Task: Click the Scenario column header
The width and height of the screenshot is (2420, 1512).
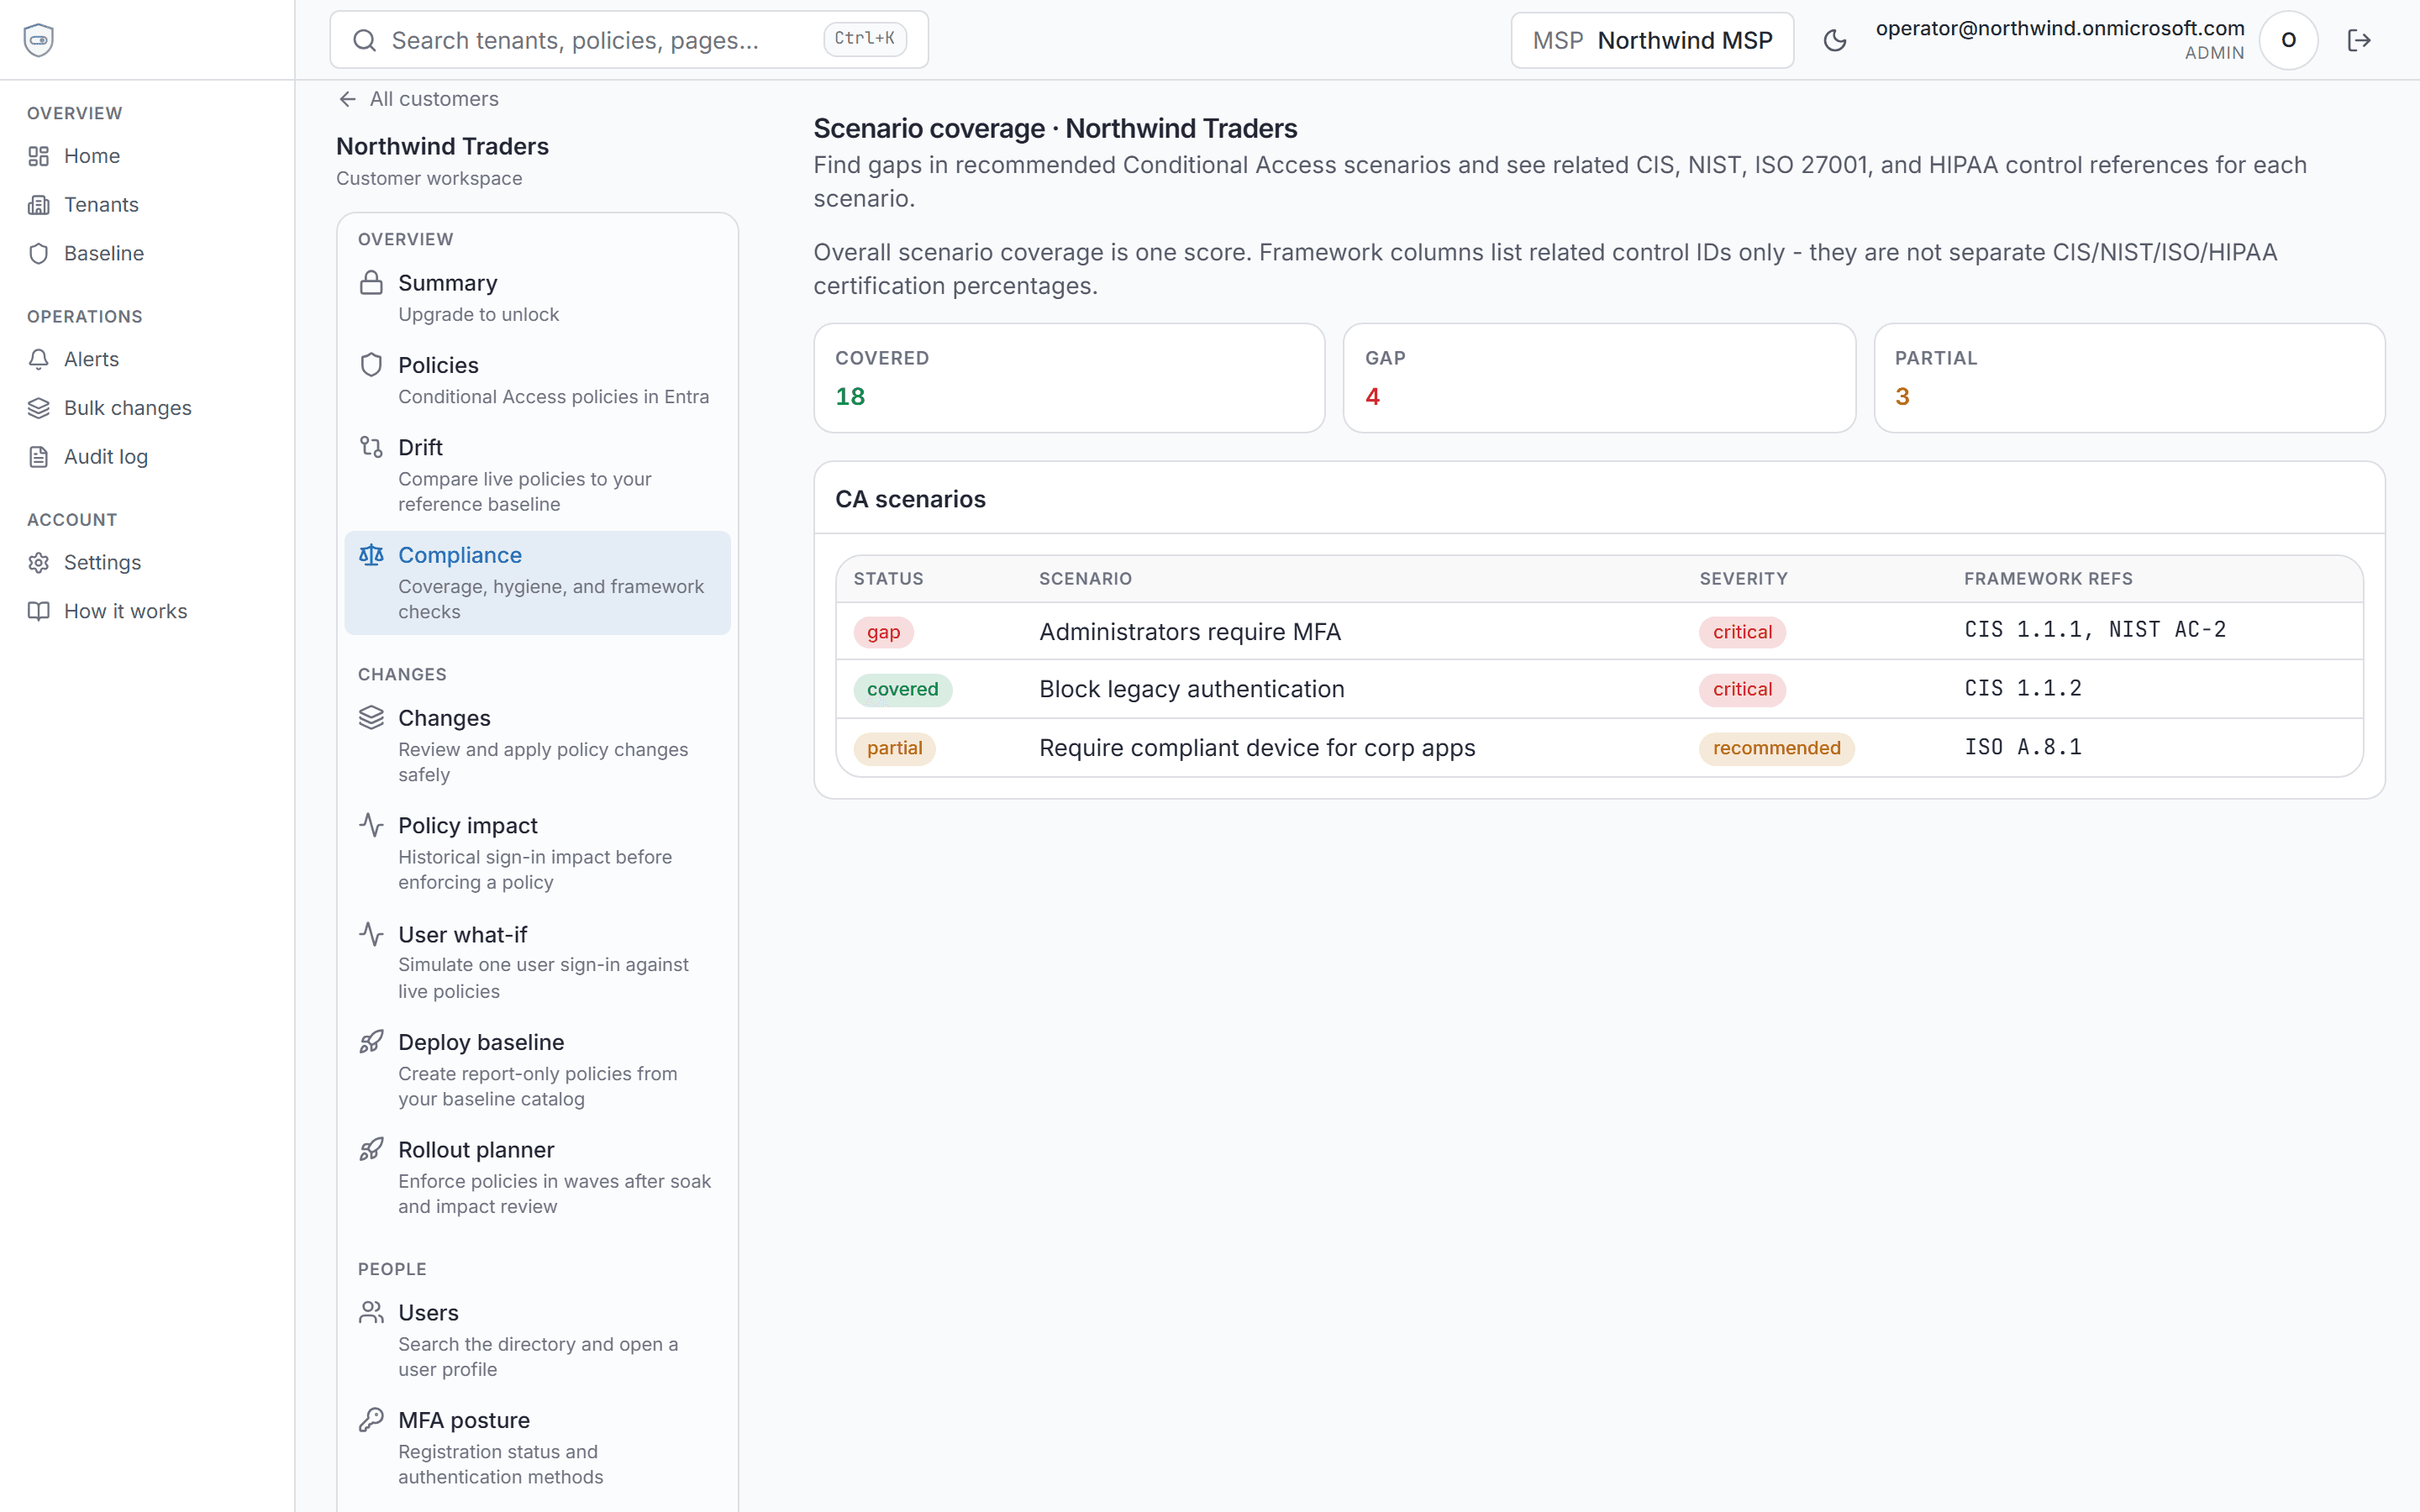Action: pyautogui.click(x=1085, y=579)
